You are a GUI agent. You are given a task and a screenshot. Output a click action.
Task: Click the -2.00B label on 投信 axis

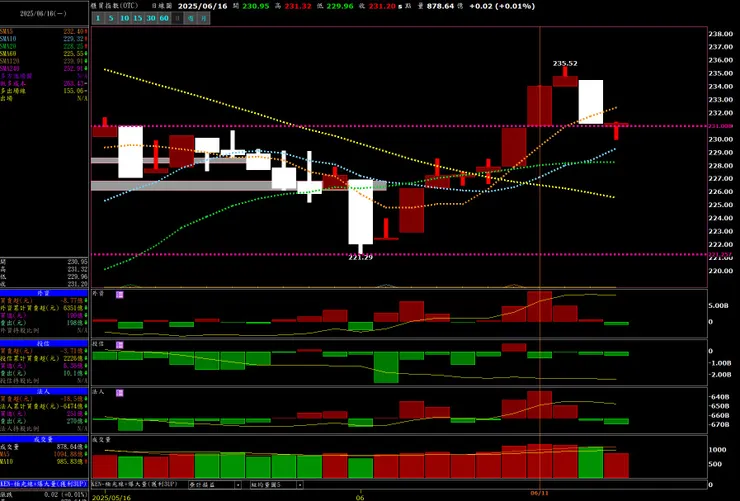(719, 375)
